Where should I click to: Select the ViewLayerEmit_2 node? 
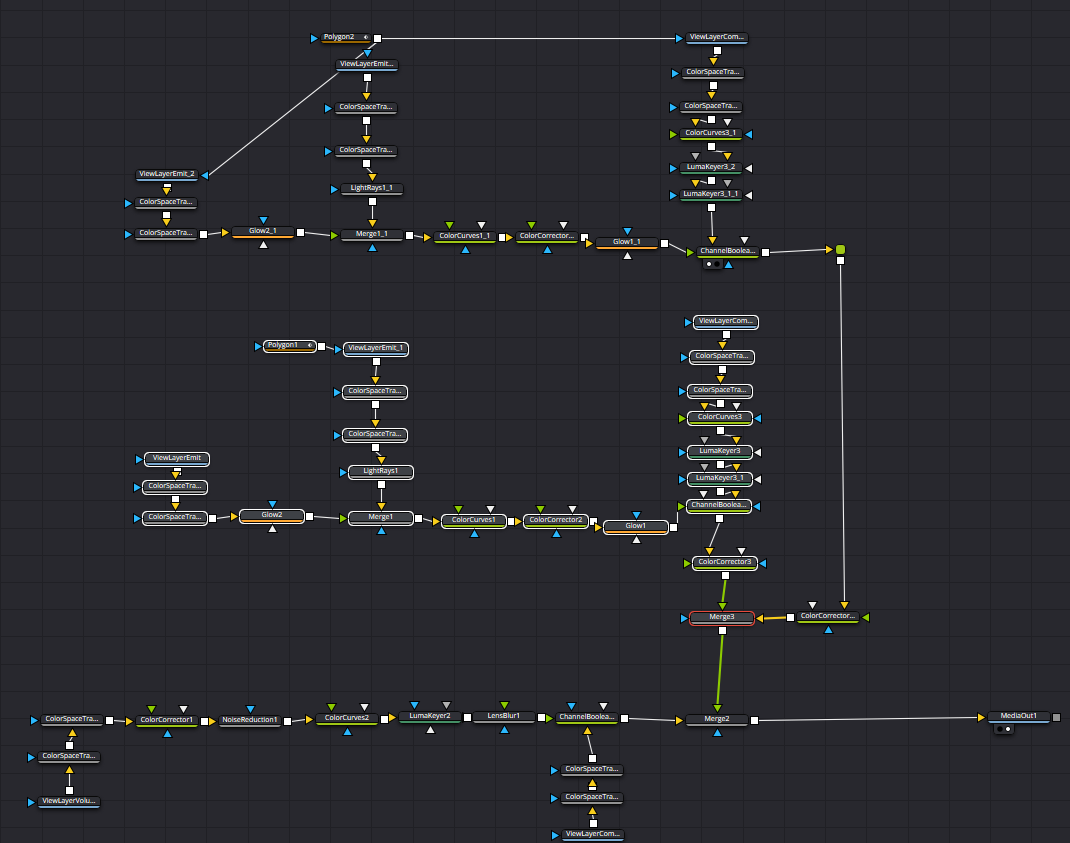pos(167,175)
